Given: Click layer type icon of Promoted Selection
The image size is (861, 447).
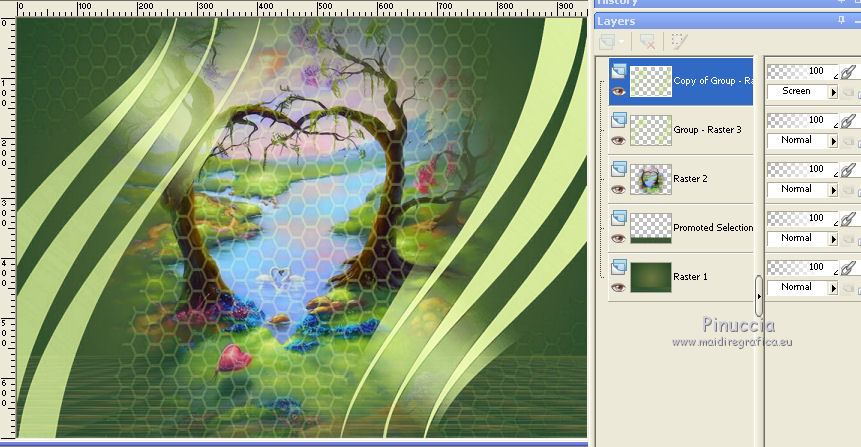Looking at the screenshot, I should pyautogui.click(x=619, y=217).
